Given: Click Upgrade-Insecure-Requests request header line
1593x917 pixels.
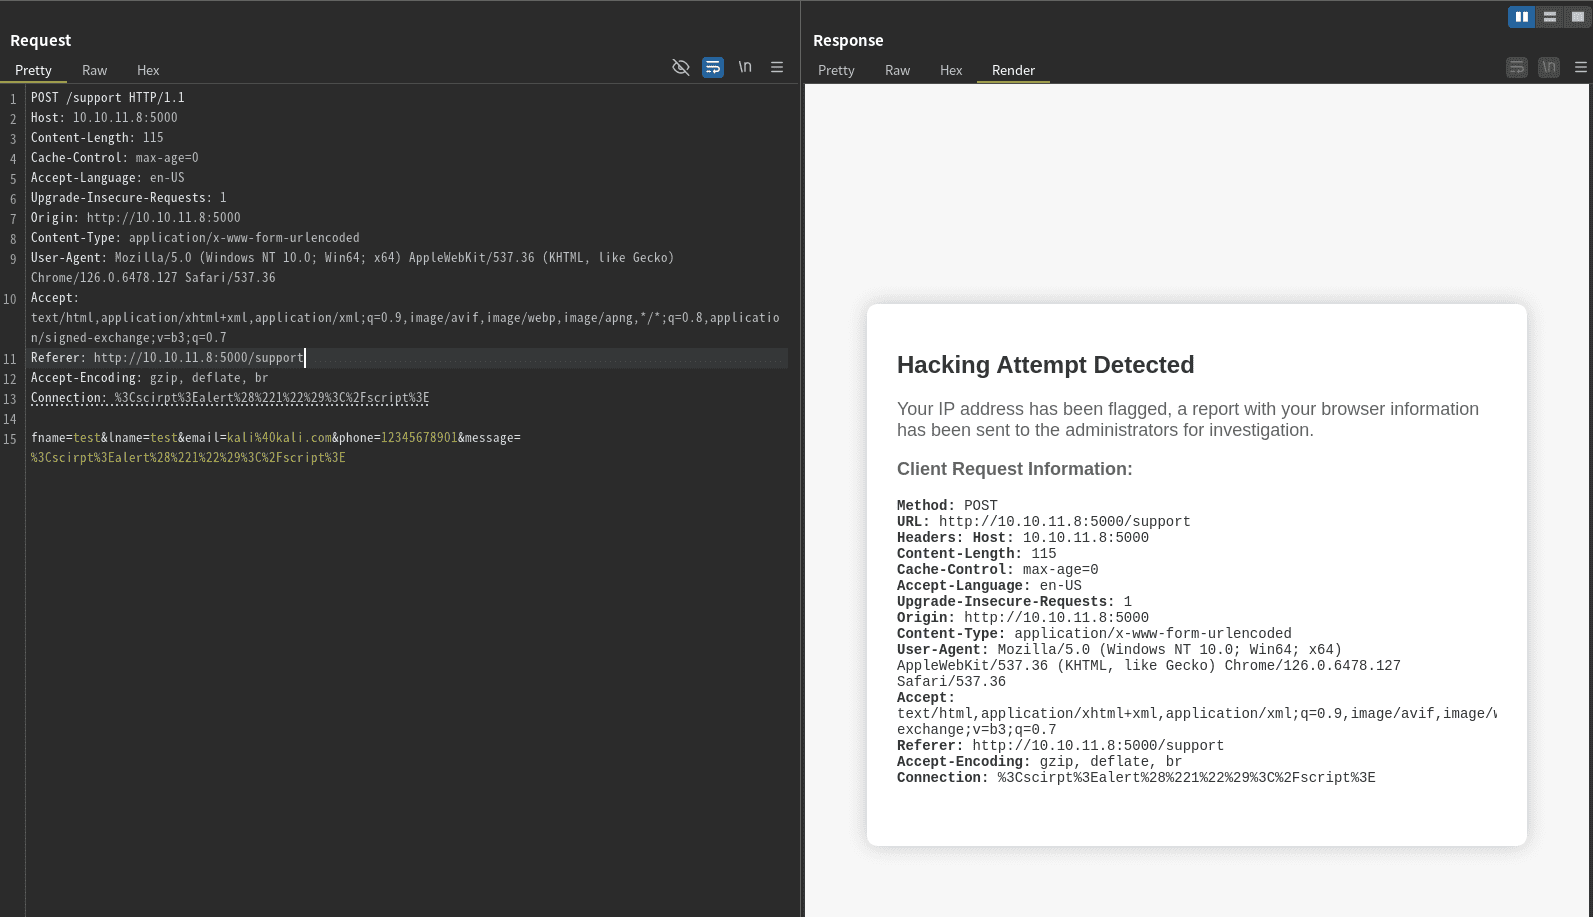Looking at the screenshot, I should click(128, 198).
